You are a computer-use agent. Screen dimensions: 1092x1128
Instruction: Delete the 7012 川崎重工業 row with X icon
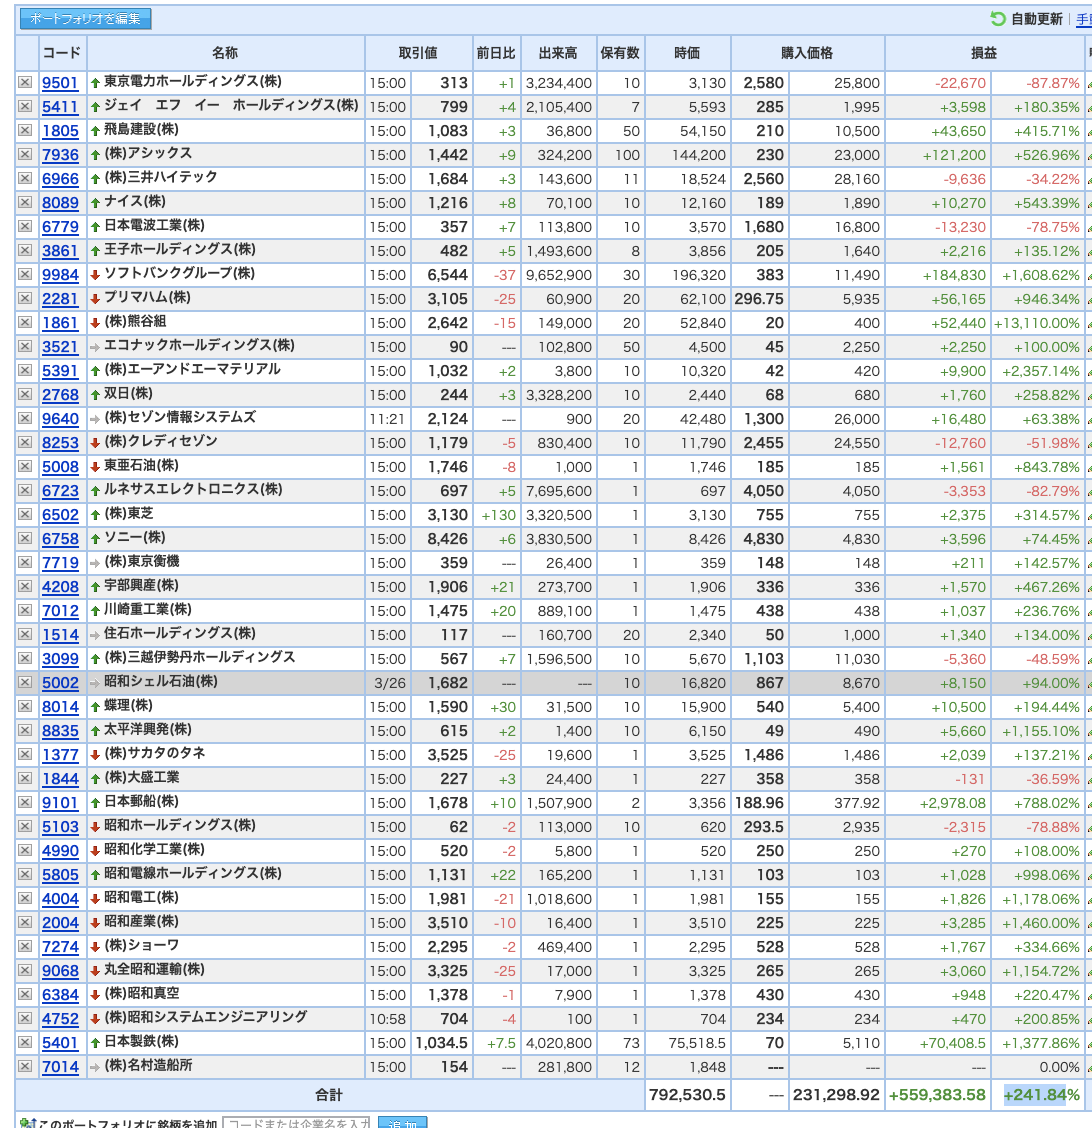coord(25,610)
